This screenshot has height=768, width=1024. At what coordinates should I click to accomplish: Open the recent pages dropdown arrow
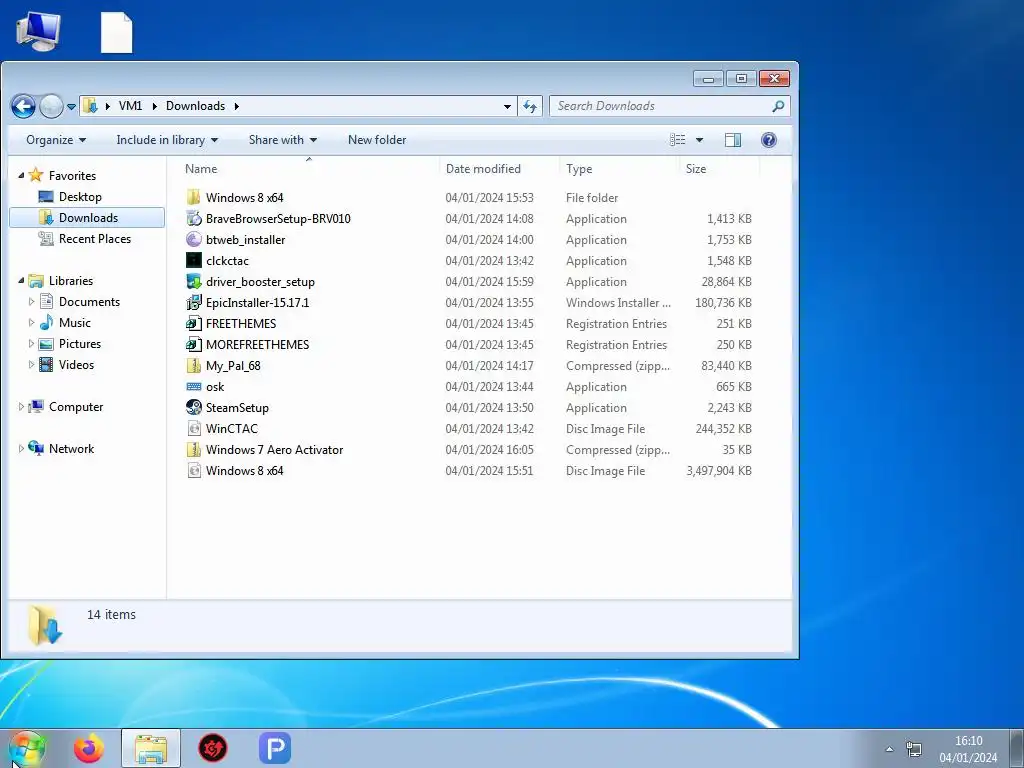pos(71,106)
